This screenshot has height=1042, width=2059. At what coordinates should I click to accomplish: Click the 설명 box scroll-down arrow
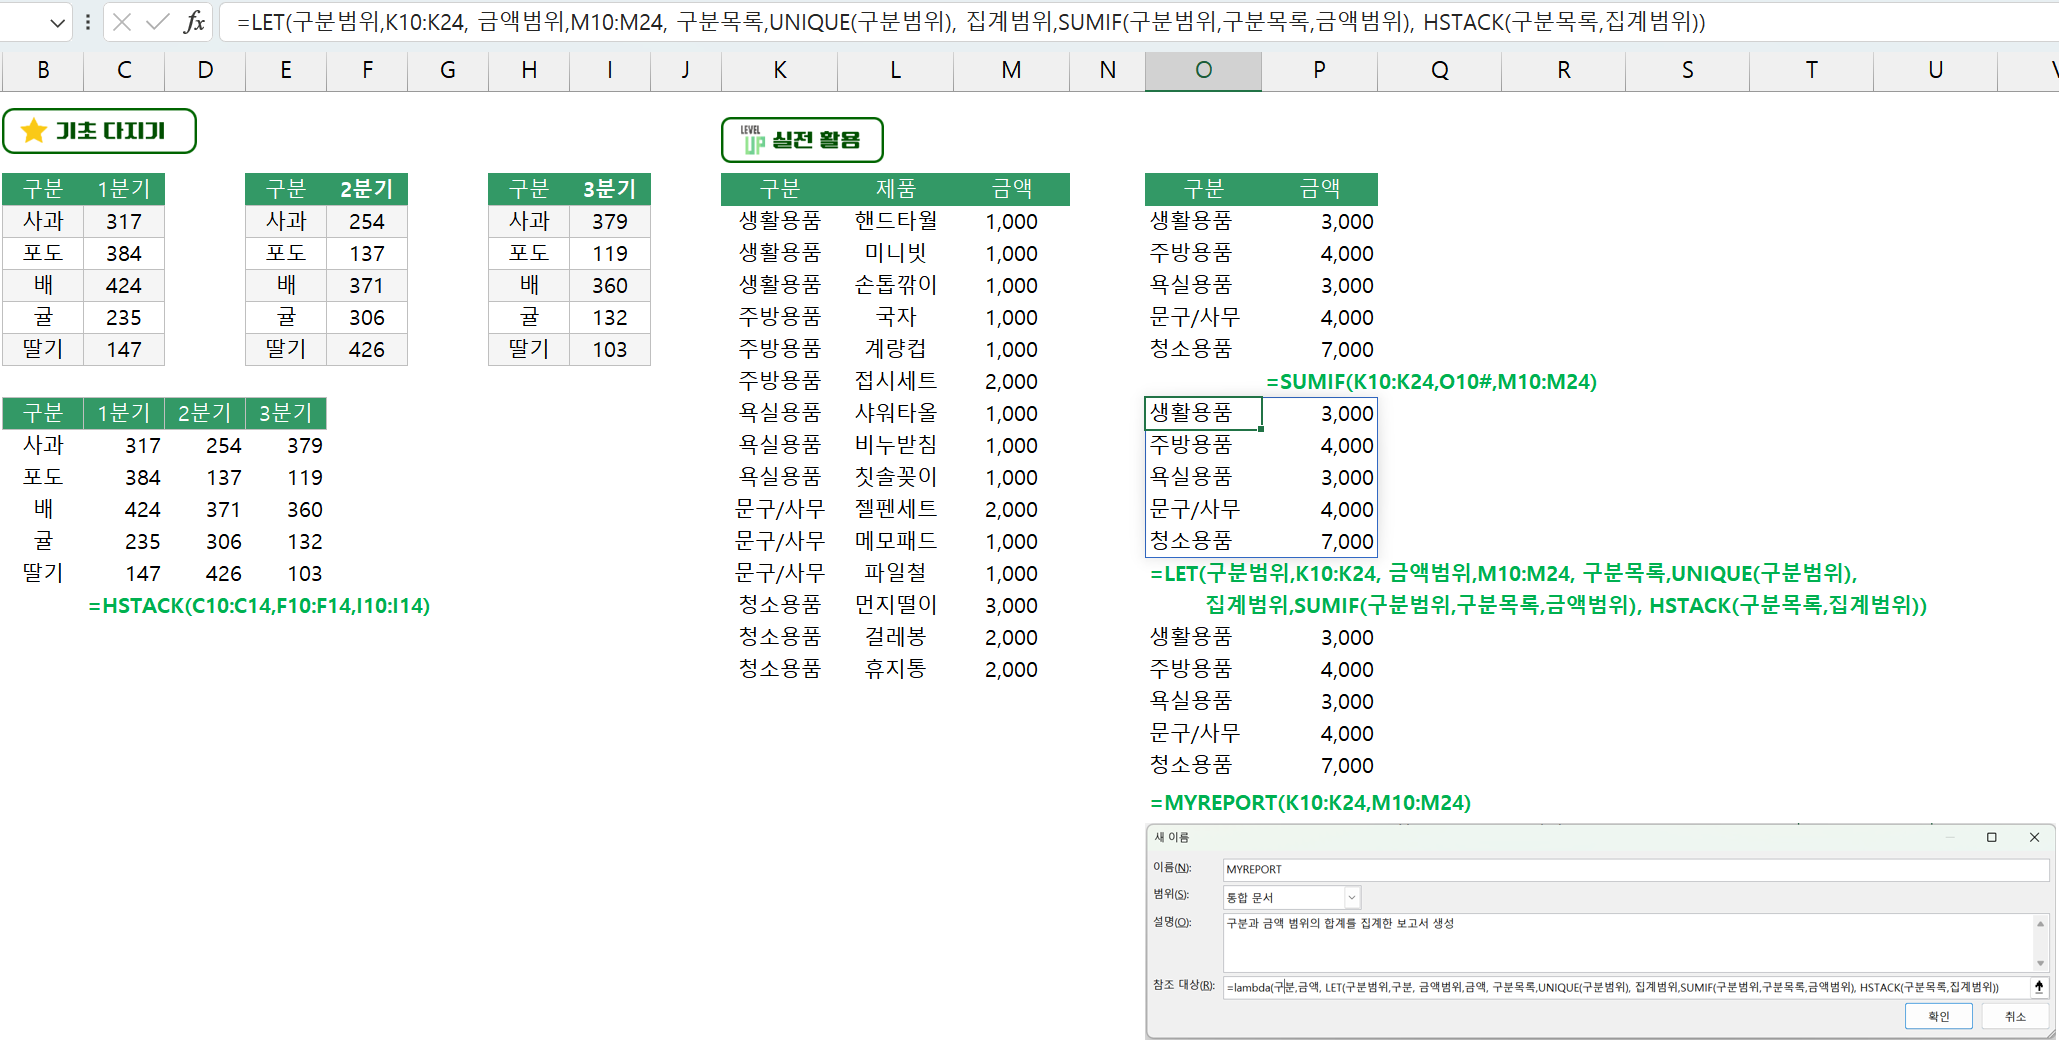click(2040, 963)
